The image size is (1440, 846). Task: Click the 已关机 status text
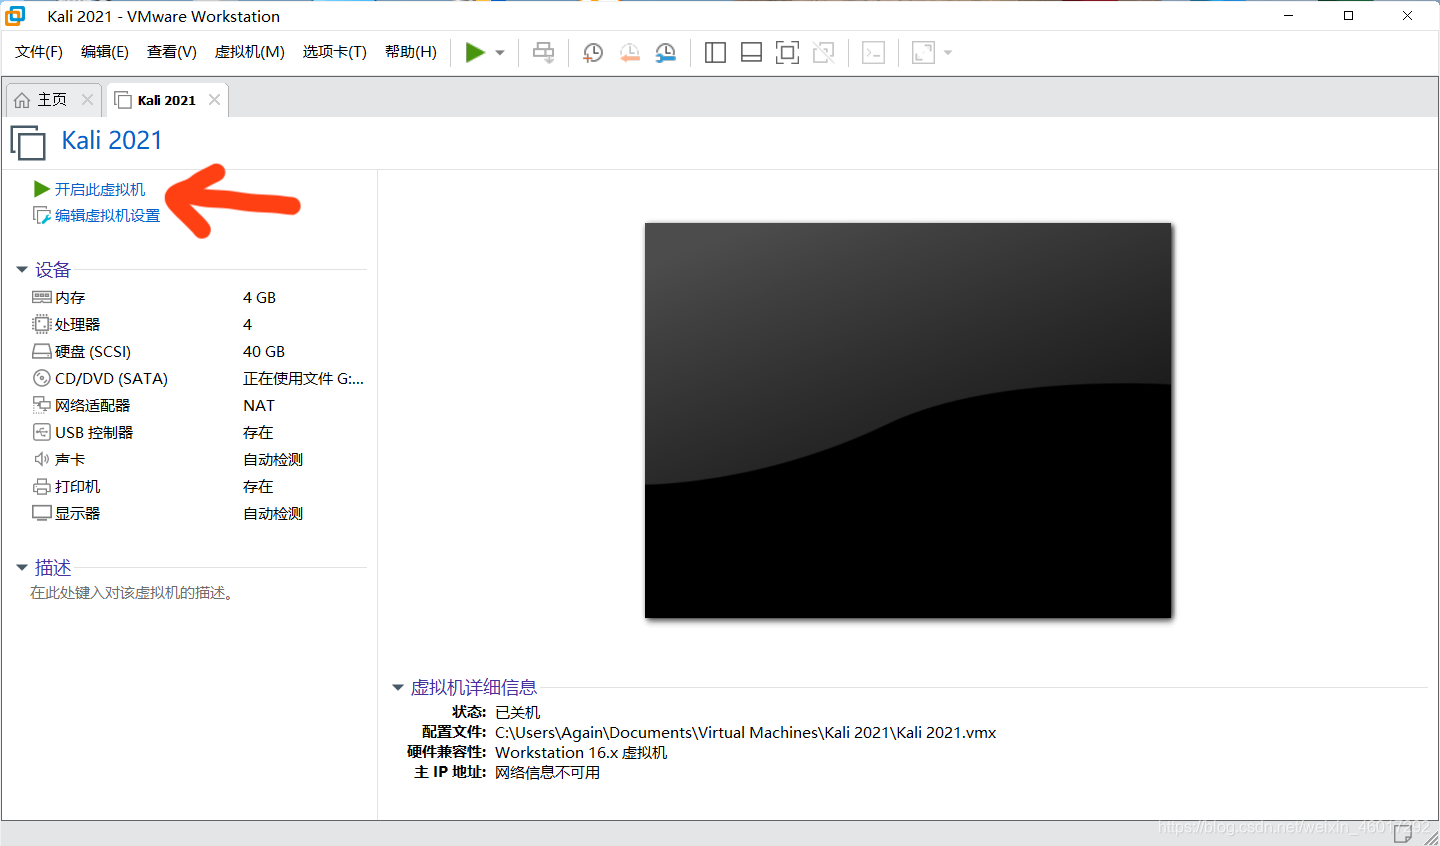pos(517,712)
